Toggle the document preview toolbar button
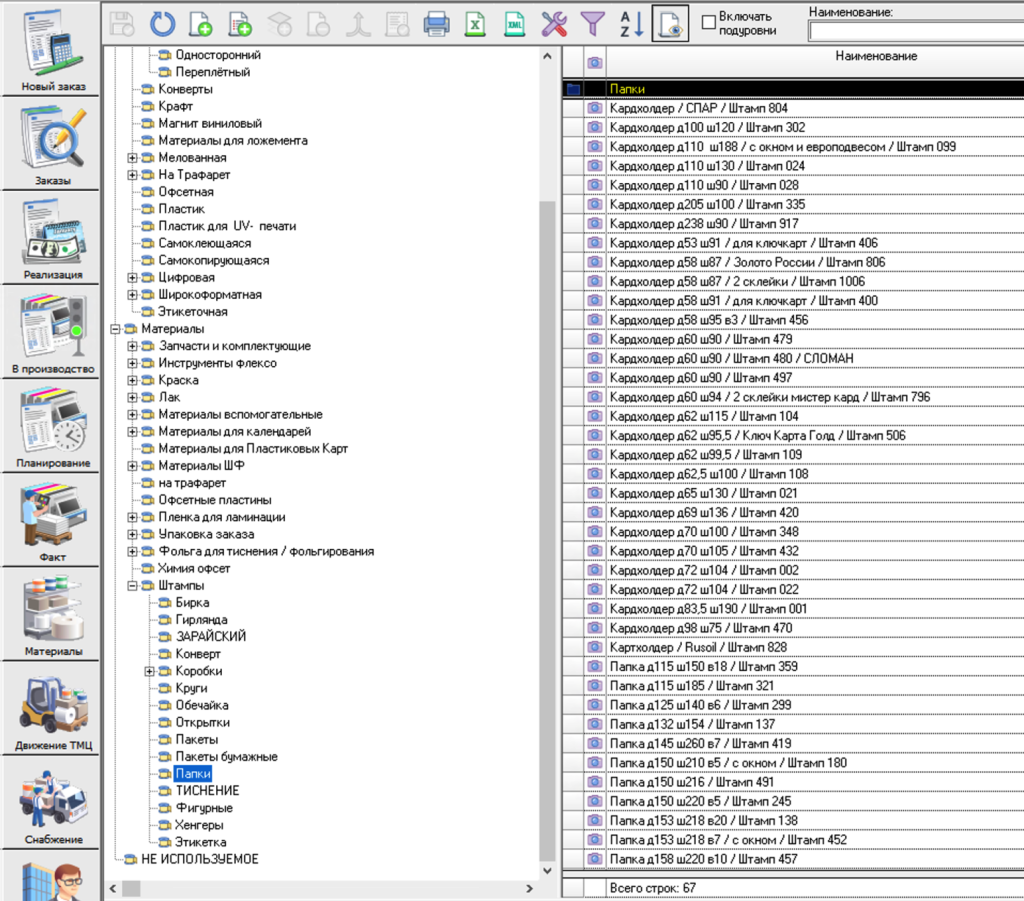 pos(670,24)
